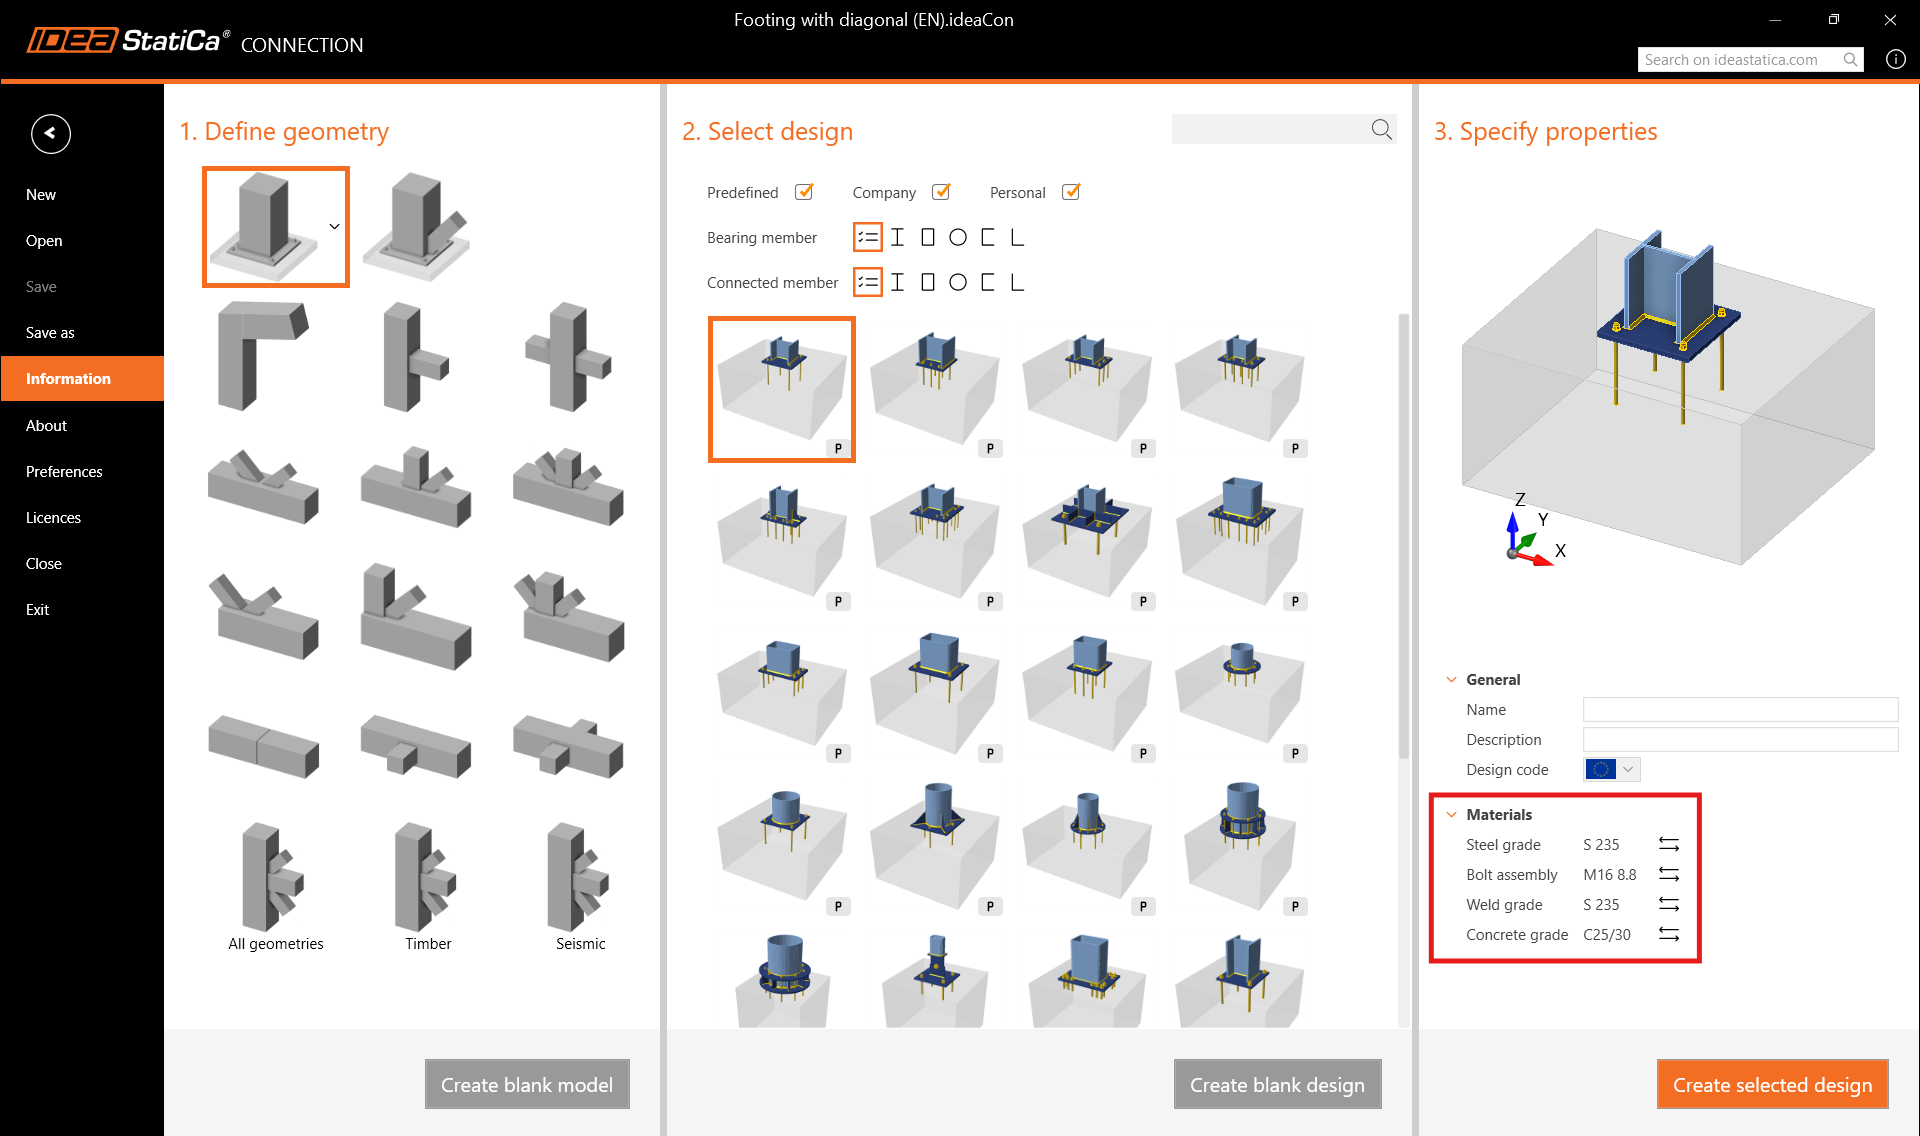Choose the L-shaped corner frame geometry
The image size is (1920, 1136).
coord(263,355)
